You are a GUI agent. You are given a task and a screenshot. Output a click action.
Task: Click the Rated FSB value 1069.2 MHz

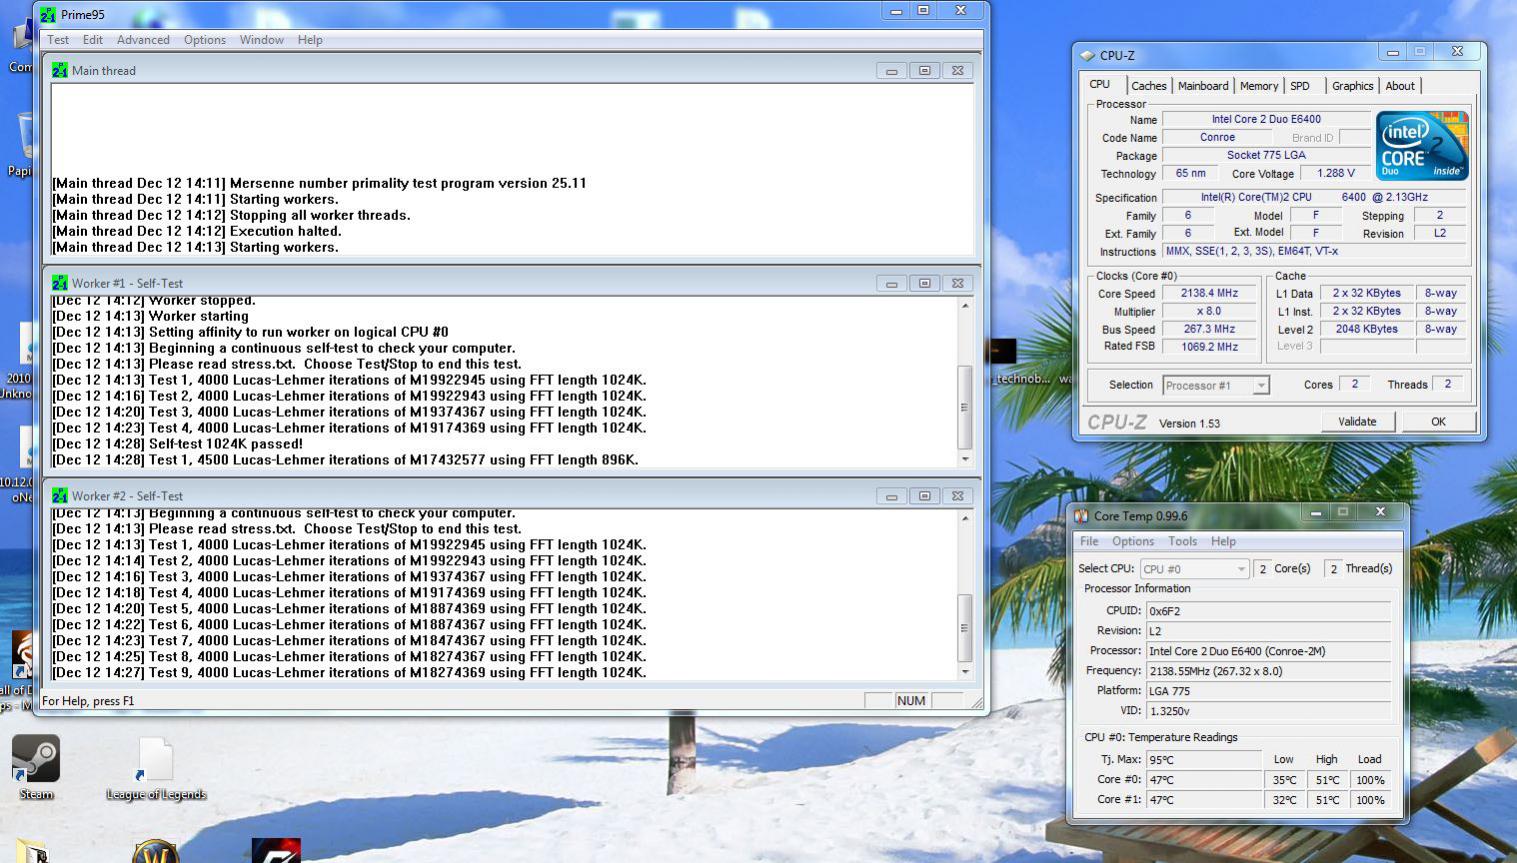click(1209, 347)
